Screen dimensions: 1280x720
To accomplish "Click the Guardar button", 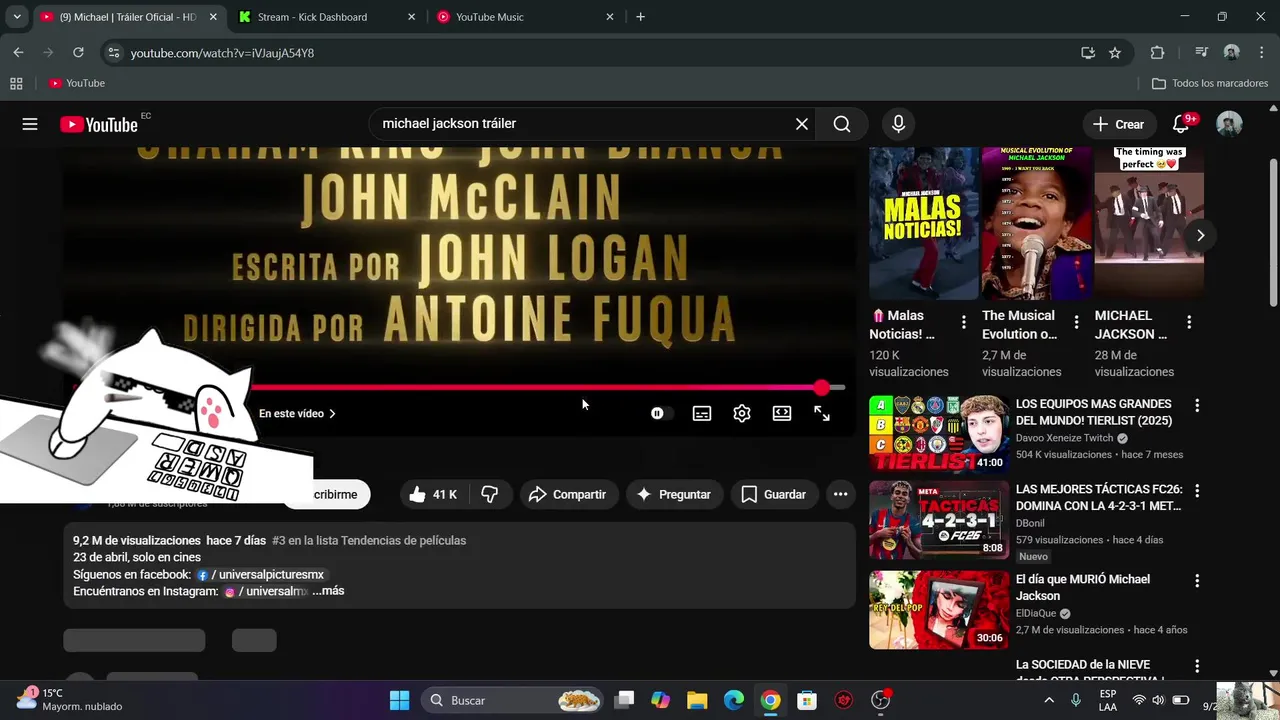I will [773, 494].
